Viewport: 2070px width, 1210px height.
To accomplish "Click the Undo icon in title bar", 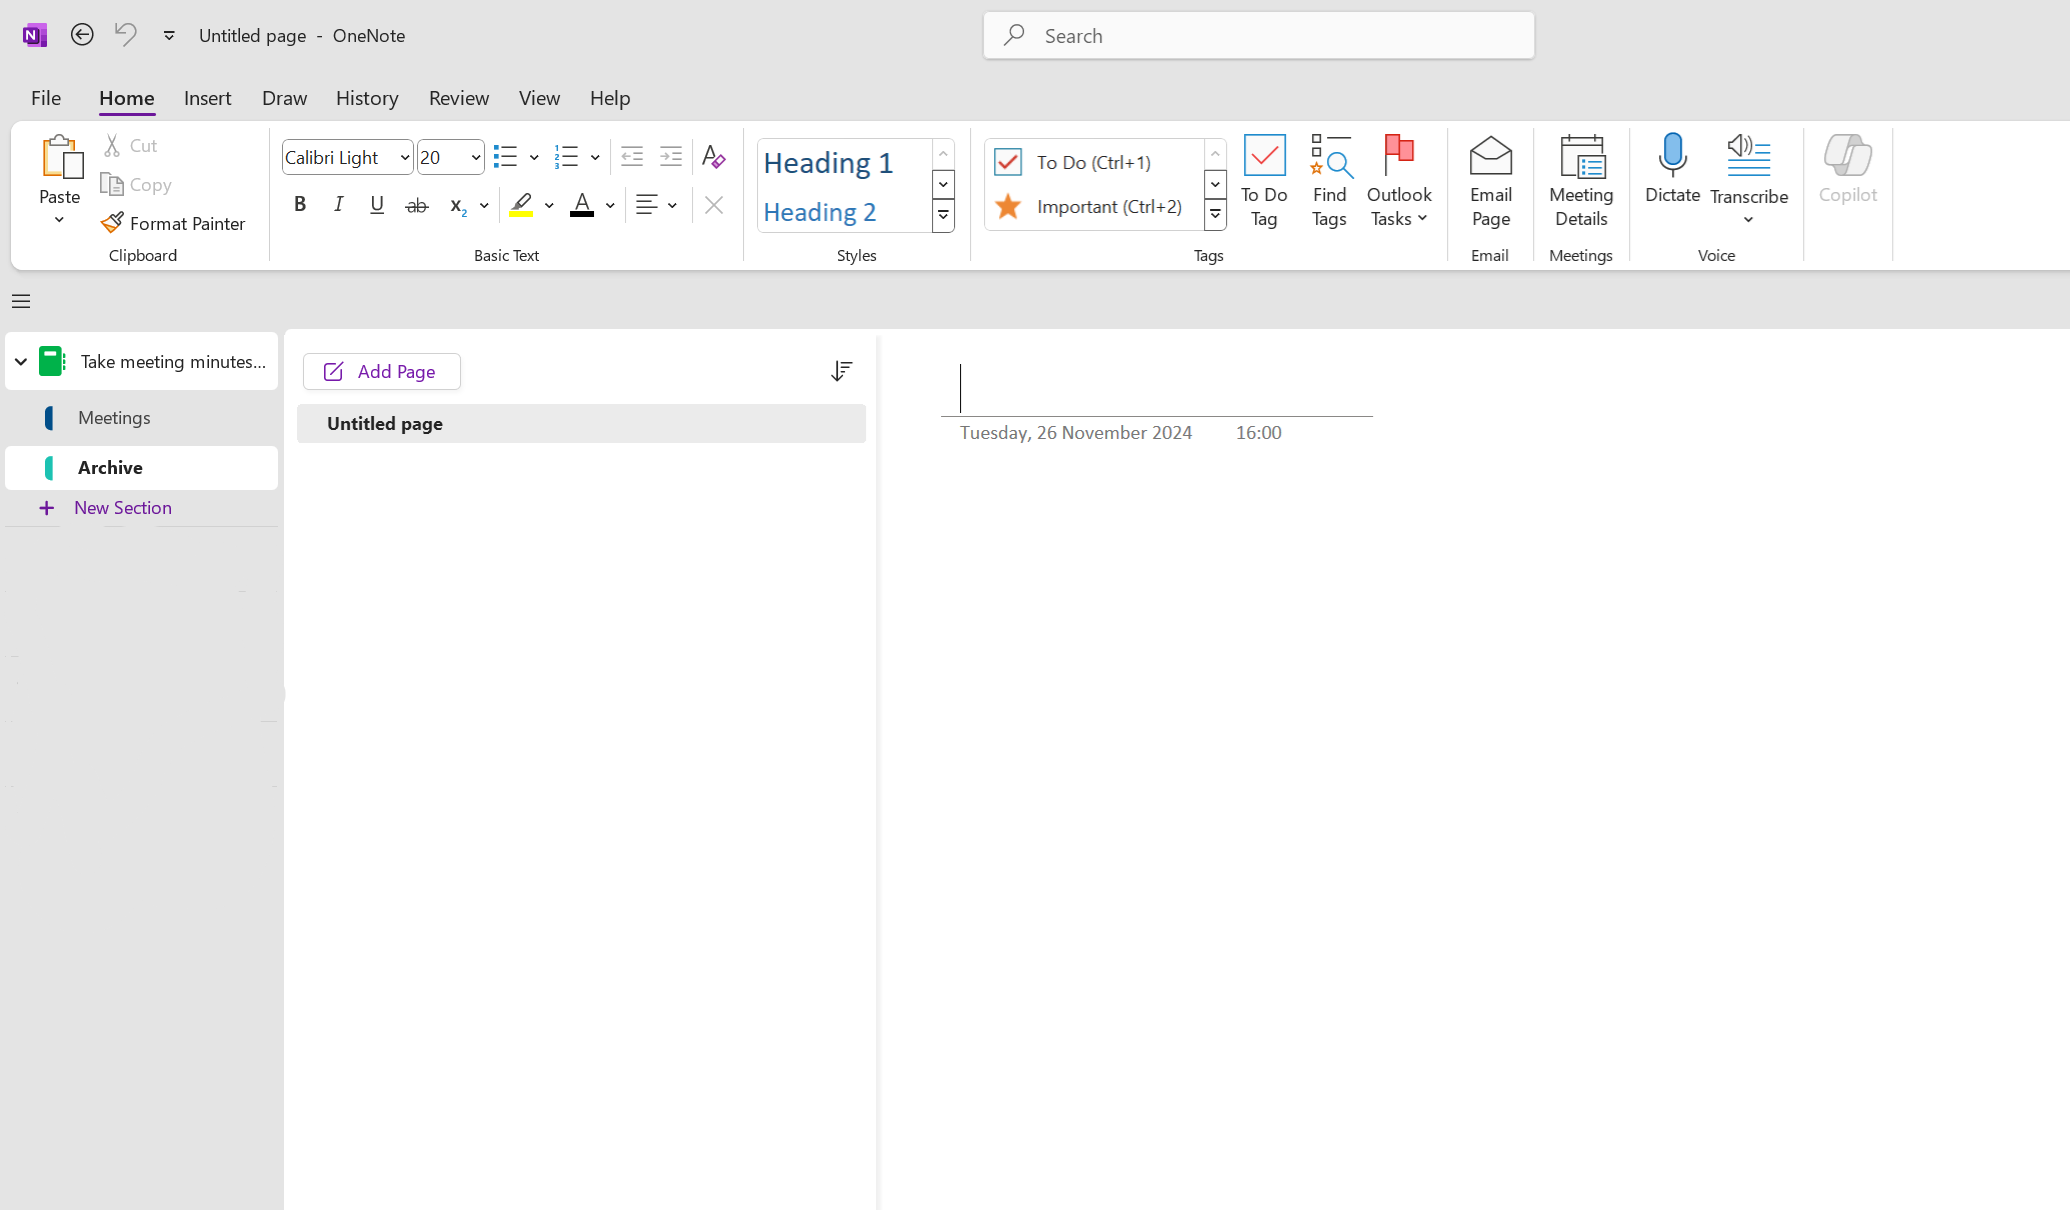I will tap(125, 35).
